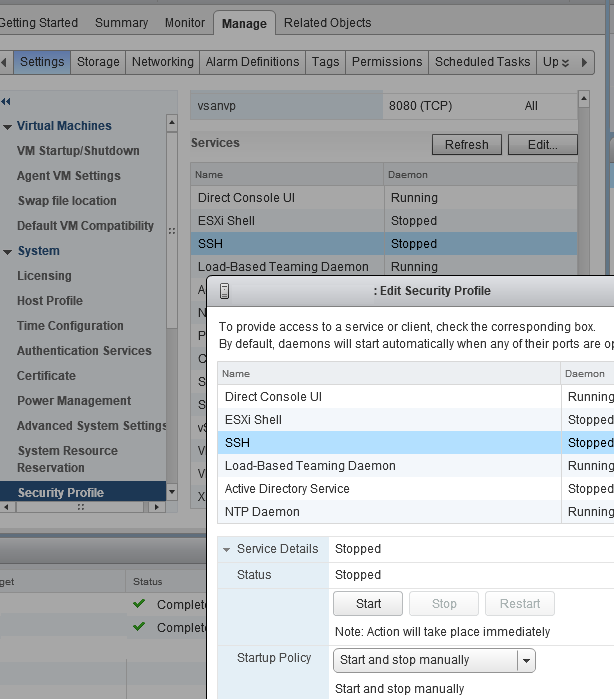
Task: Click second Completed green checkmark icon
Action: click(x=139, y=627)
